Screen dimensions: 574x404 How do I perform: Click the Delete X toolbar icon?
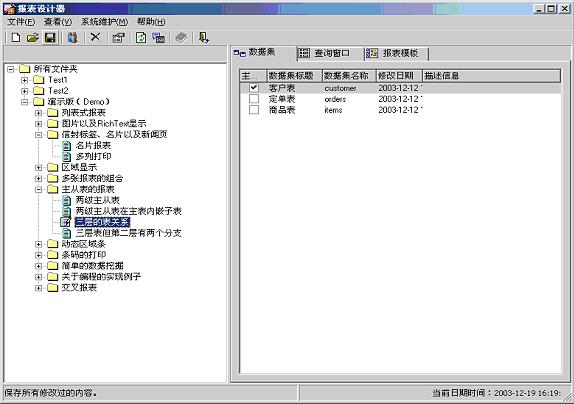click(x=95, y=37)
